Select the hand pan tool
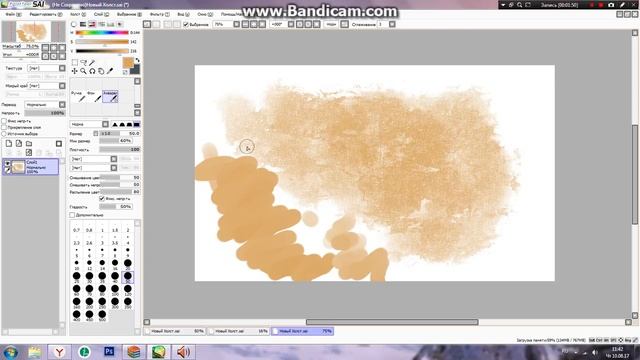The height and width of the screenshot is (360, 640). pos(101,71)
